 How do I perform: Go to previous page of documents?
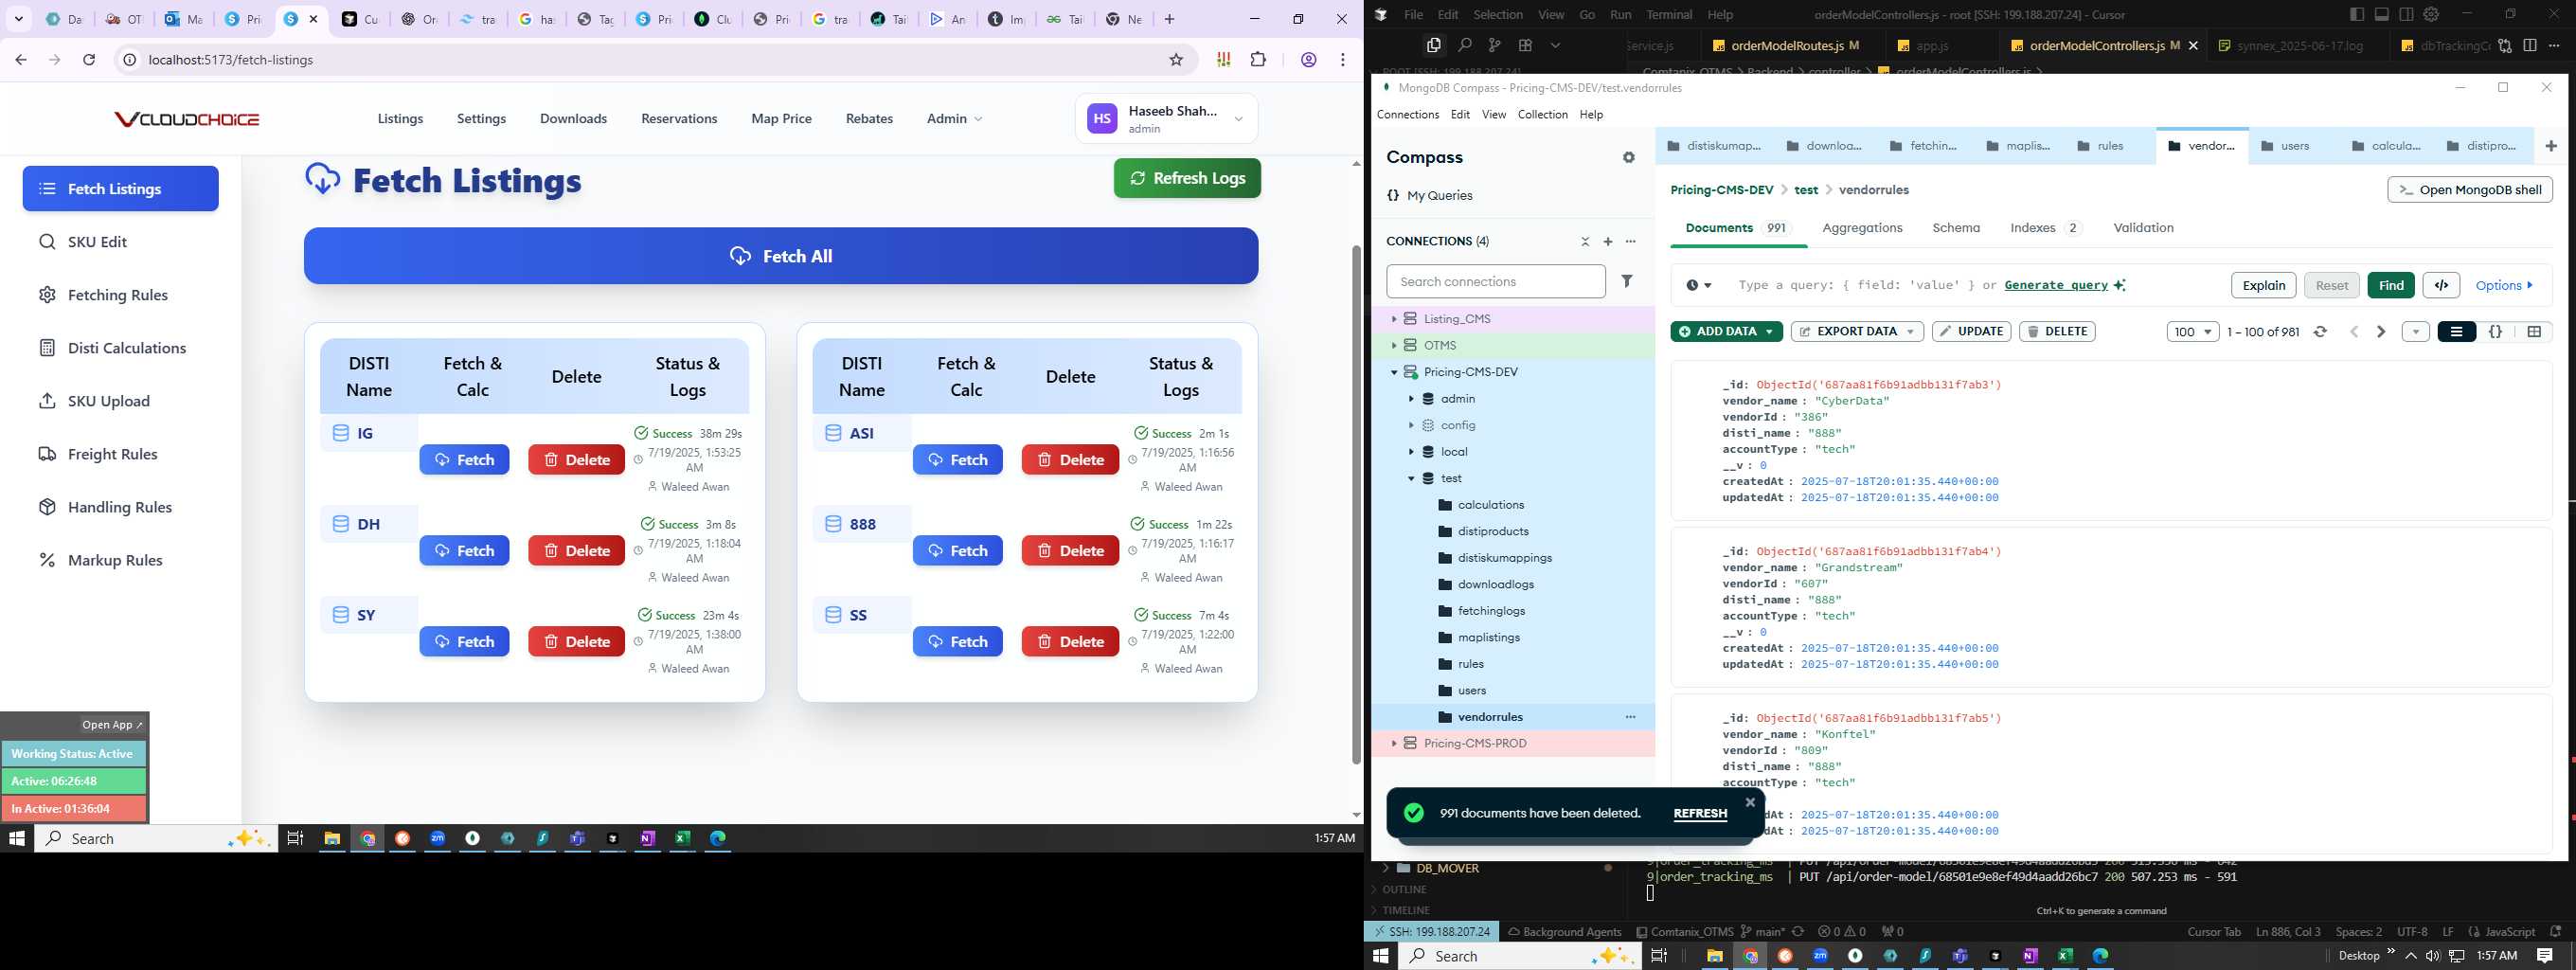tap(2354, 332)
